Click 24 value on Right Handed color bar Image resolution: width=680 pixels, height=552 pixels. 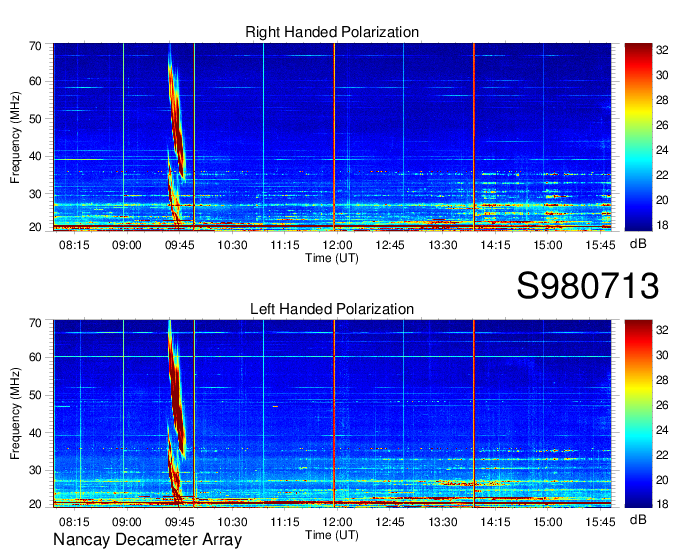point(662,150)
